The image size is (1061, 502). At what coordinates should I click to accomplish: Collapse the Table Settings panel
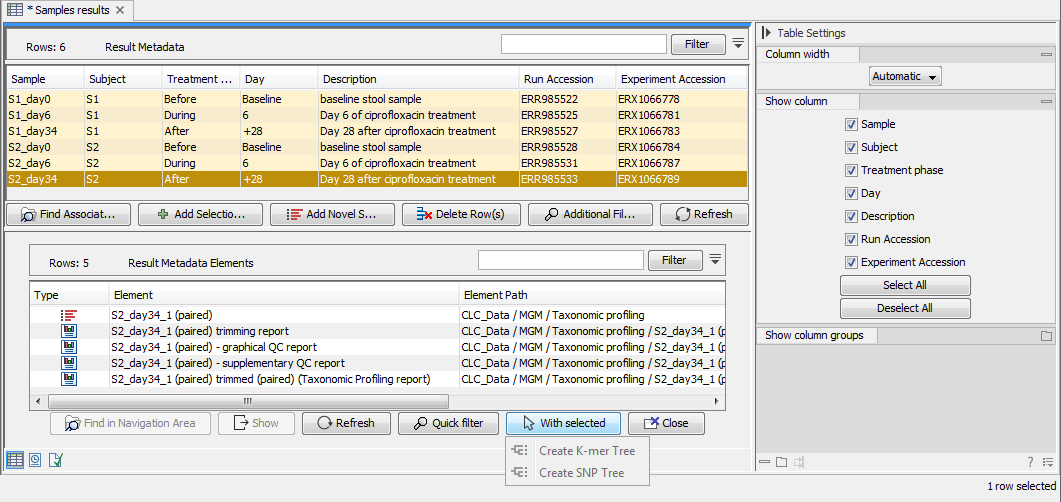click(x=766, y=33)
